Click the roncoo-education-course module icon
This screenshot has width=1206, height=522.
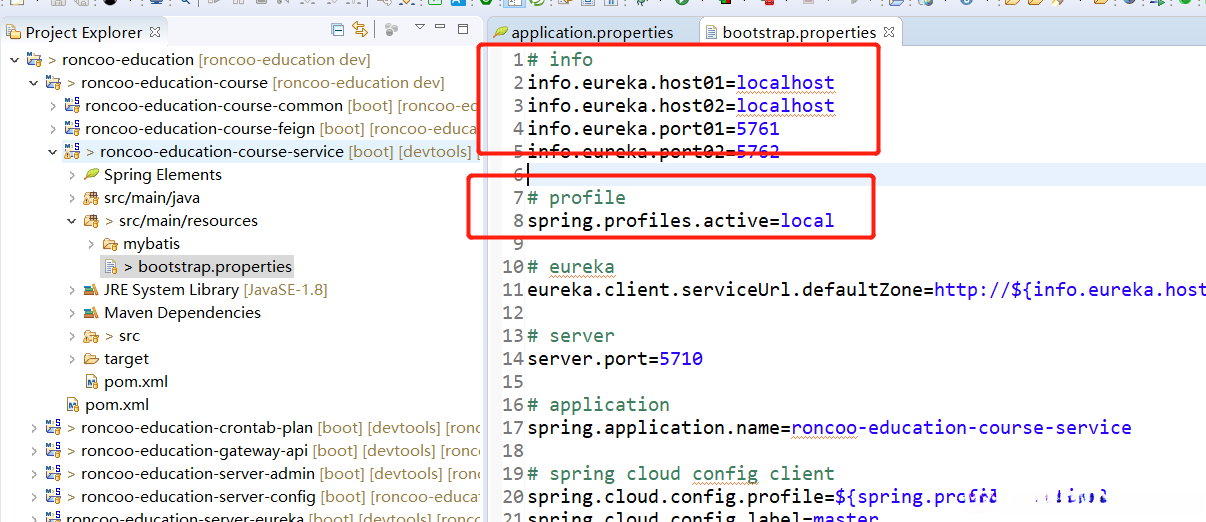click(x=52, y=83)
